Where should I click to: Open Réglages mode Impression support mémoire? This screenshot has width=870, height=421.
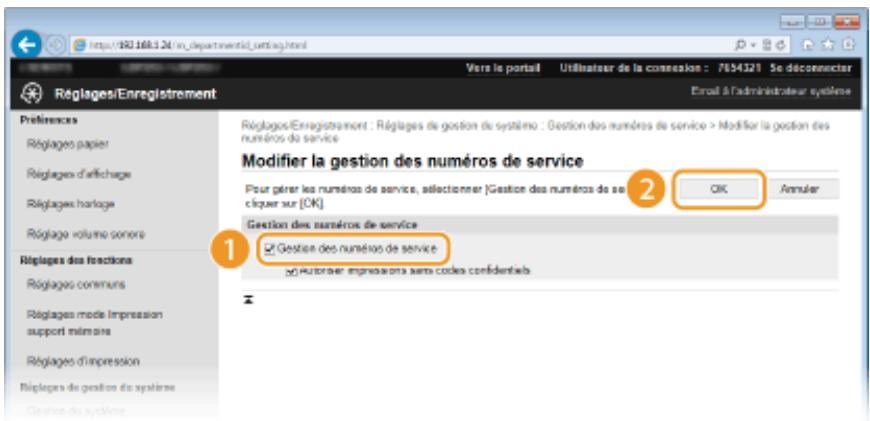pyautogui.click(x=95, y=323)
